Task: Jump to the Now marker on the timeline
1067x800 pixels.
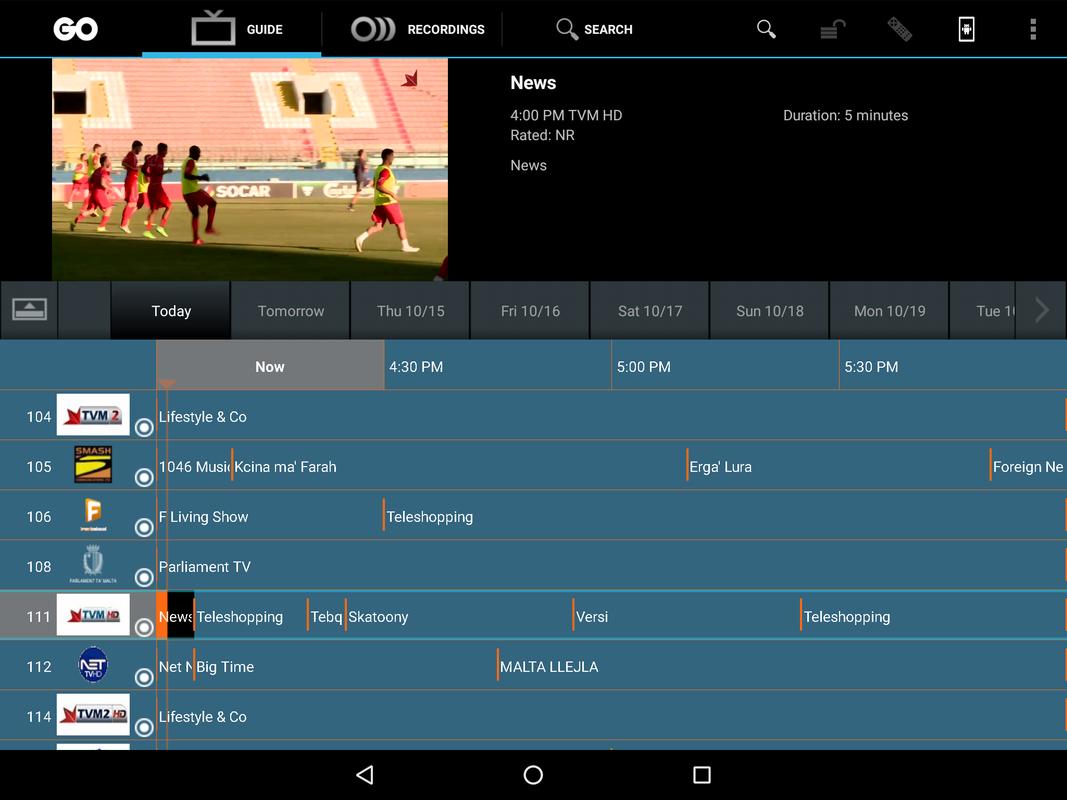Action: pos(268,366)
